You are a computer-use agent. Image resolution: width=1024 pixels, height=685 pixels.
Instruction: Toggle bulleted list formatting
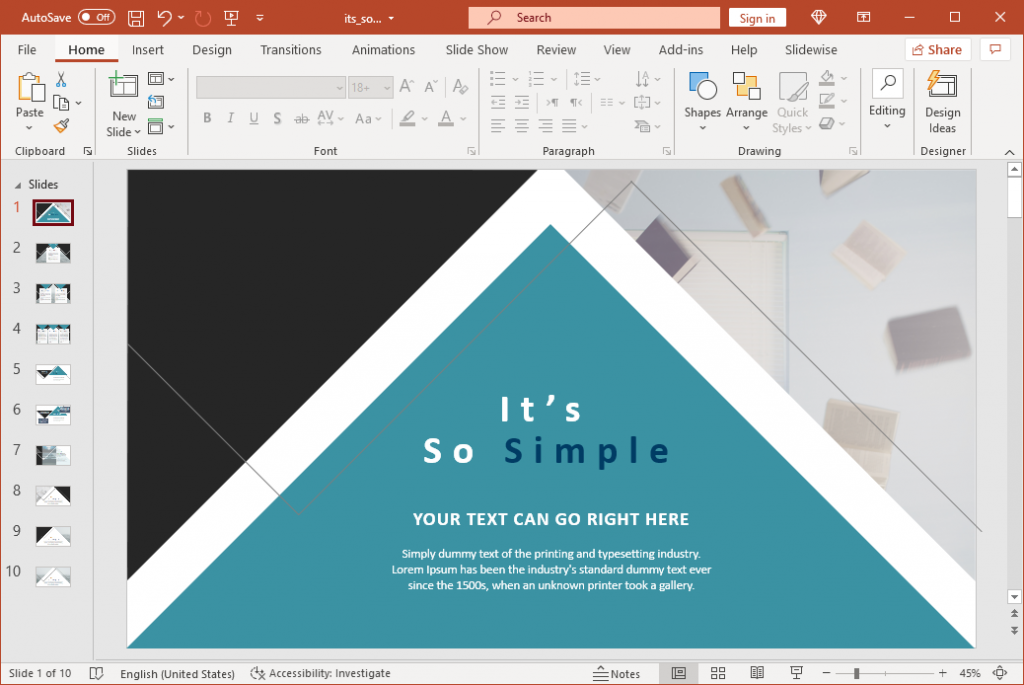tap(497, 79)
